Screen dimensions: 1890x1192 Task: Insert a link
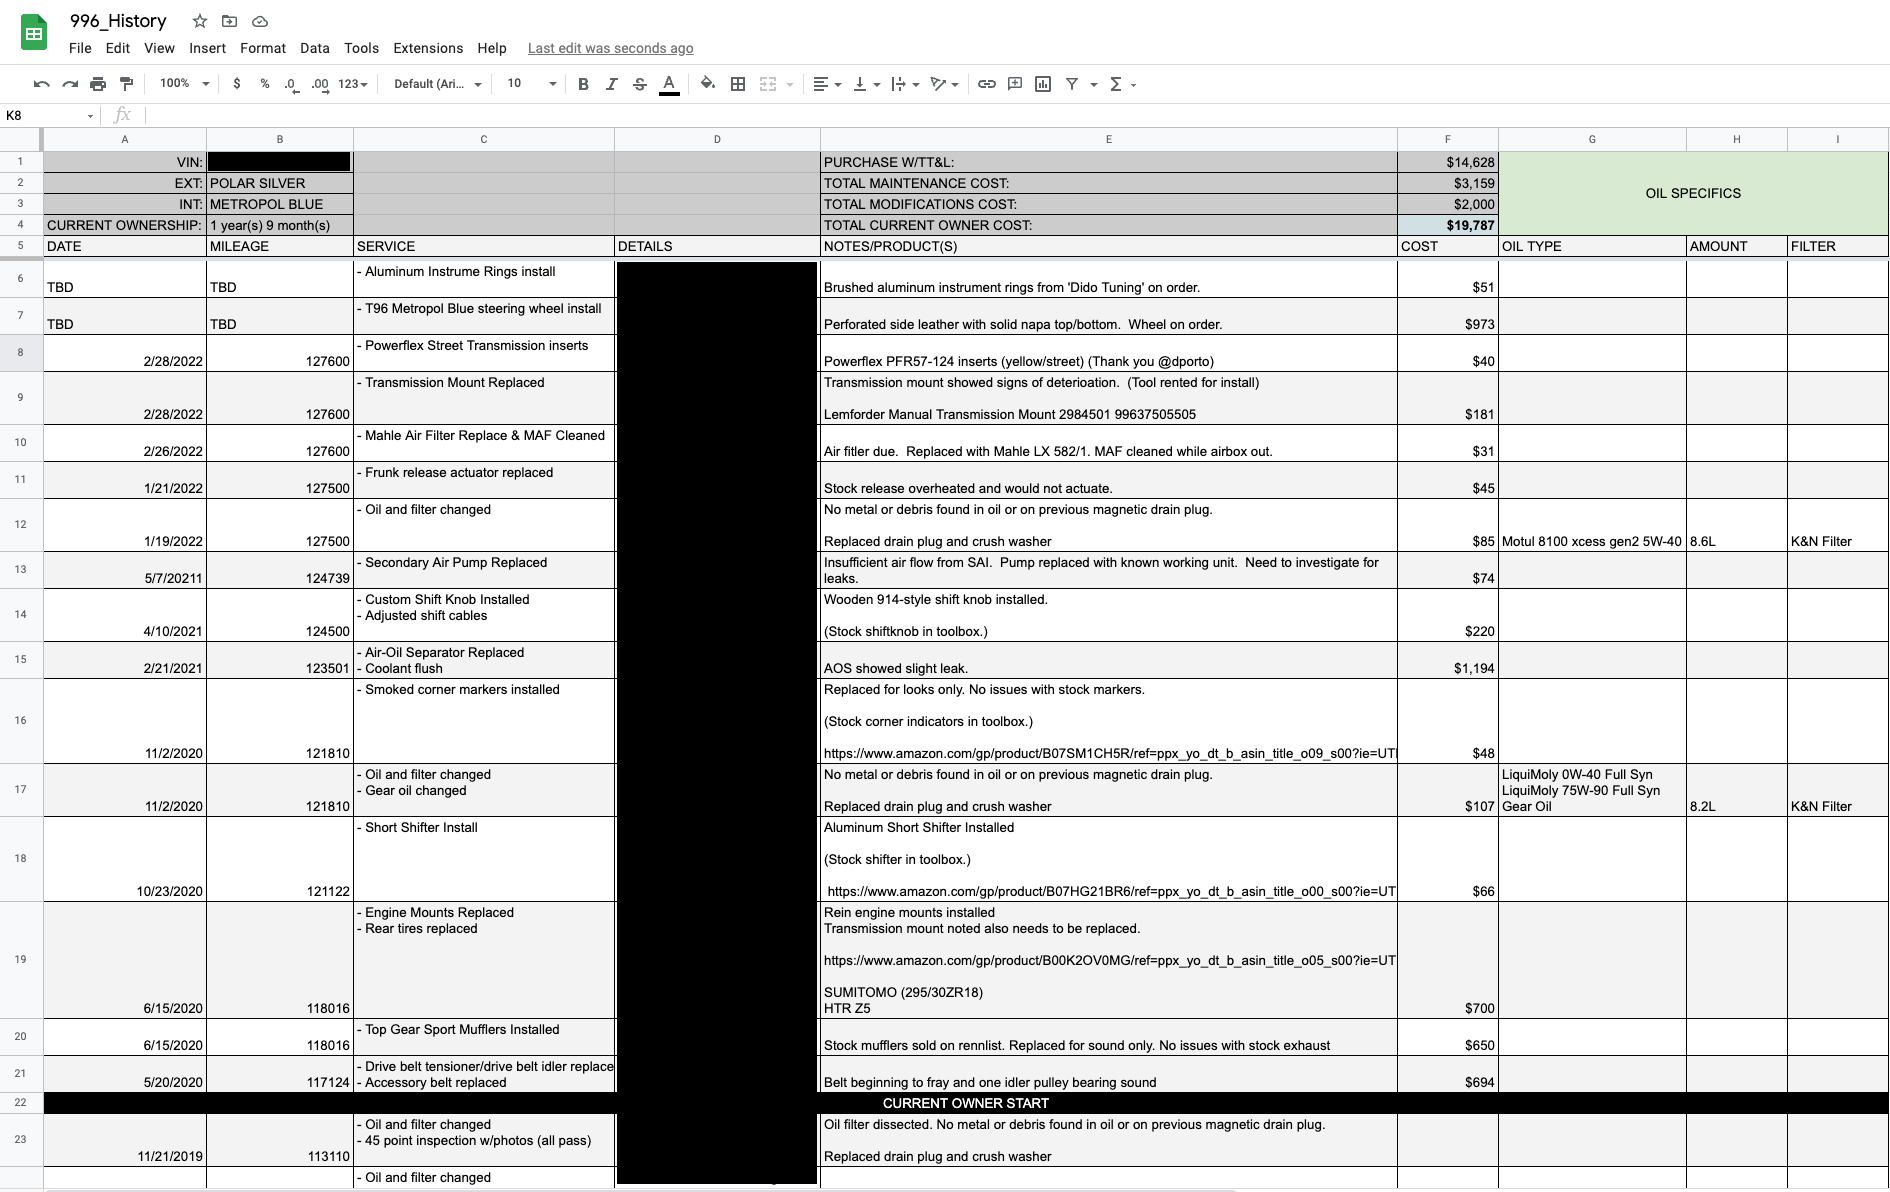coord(987,84)
